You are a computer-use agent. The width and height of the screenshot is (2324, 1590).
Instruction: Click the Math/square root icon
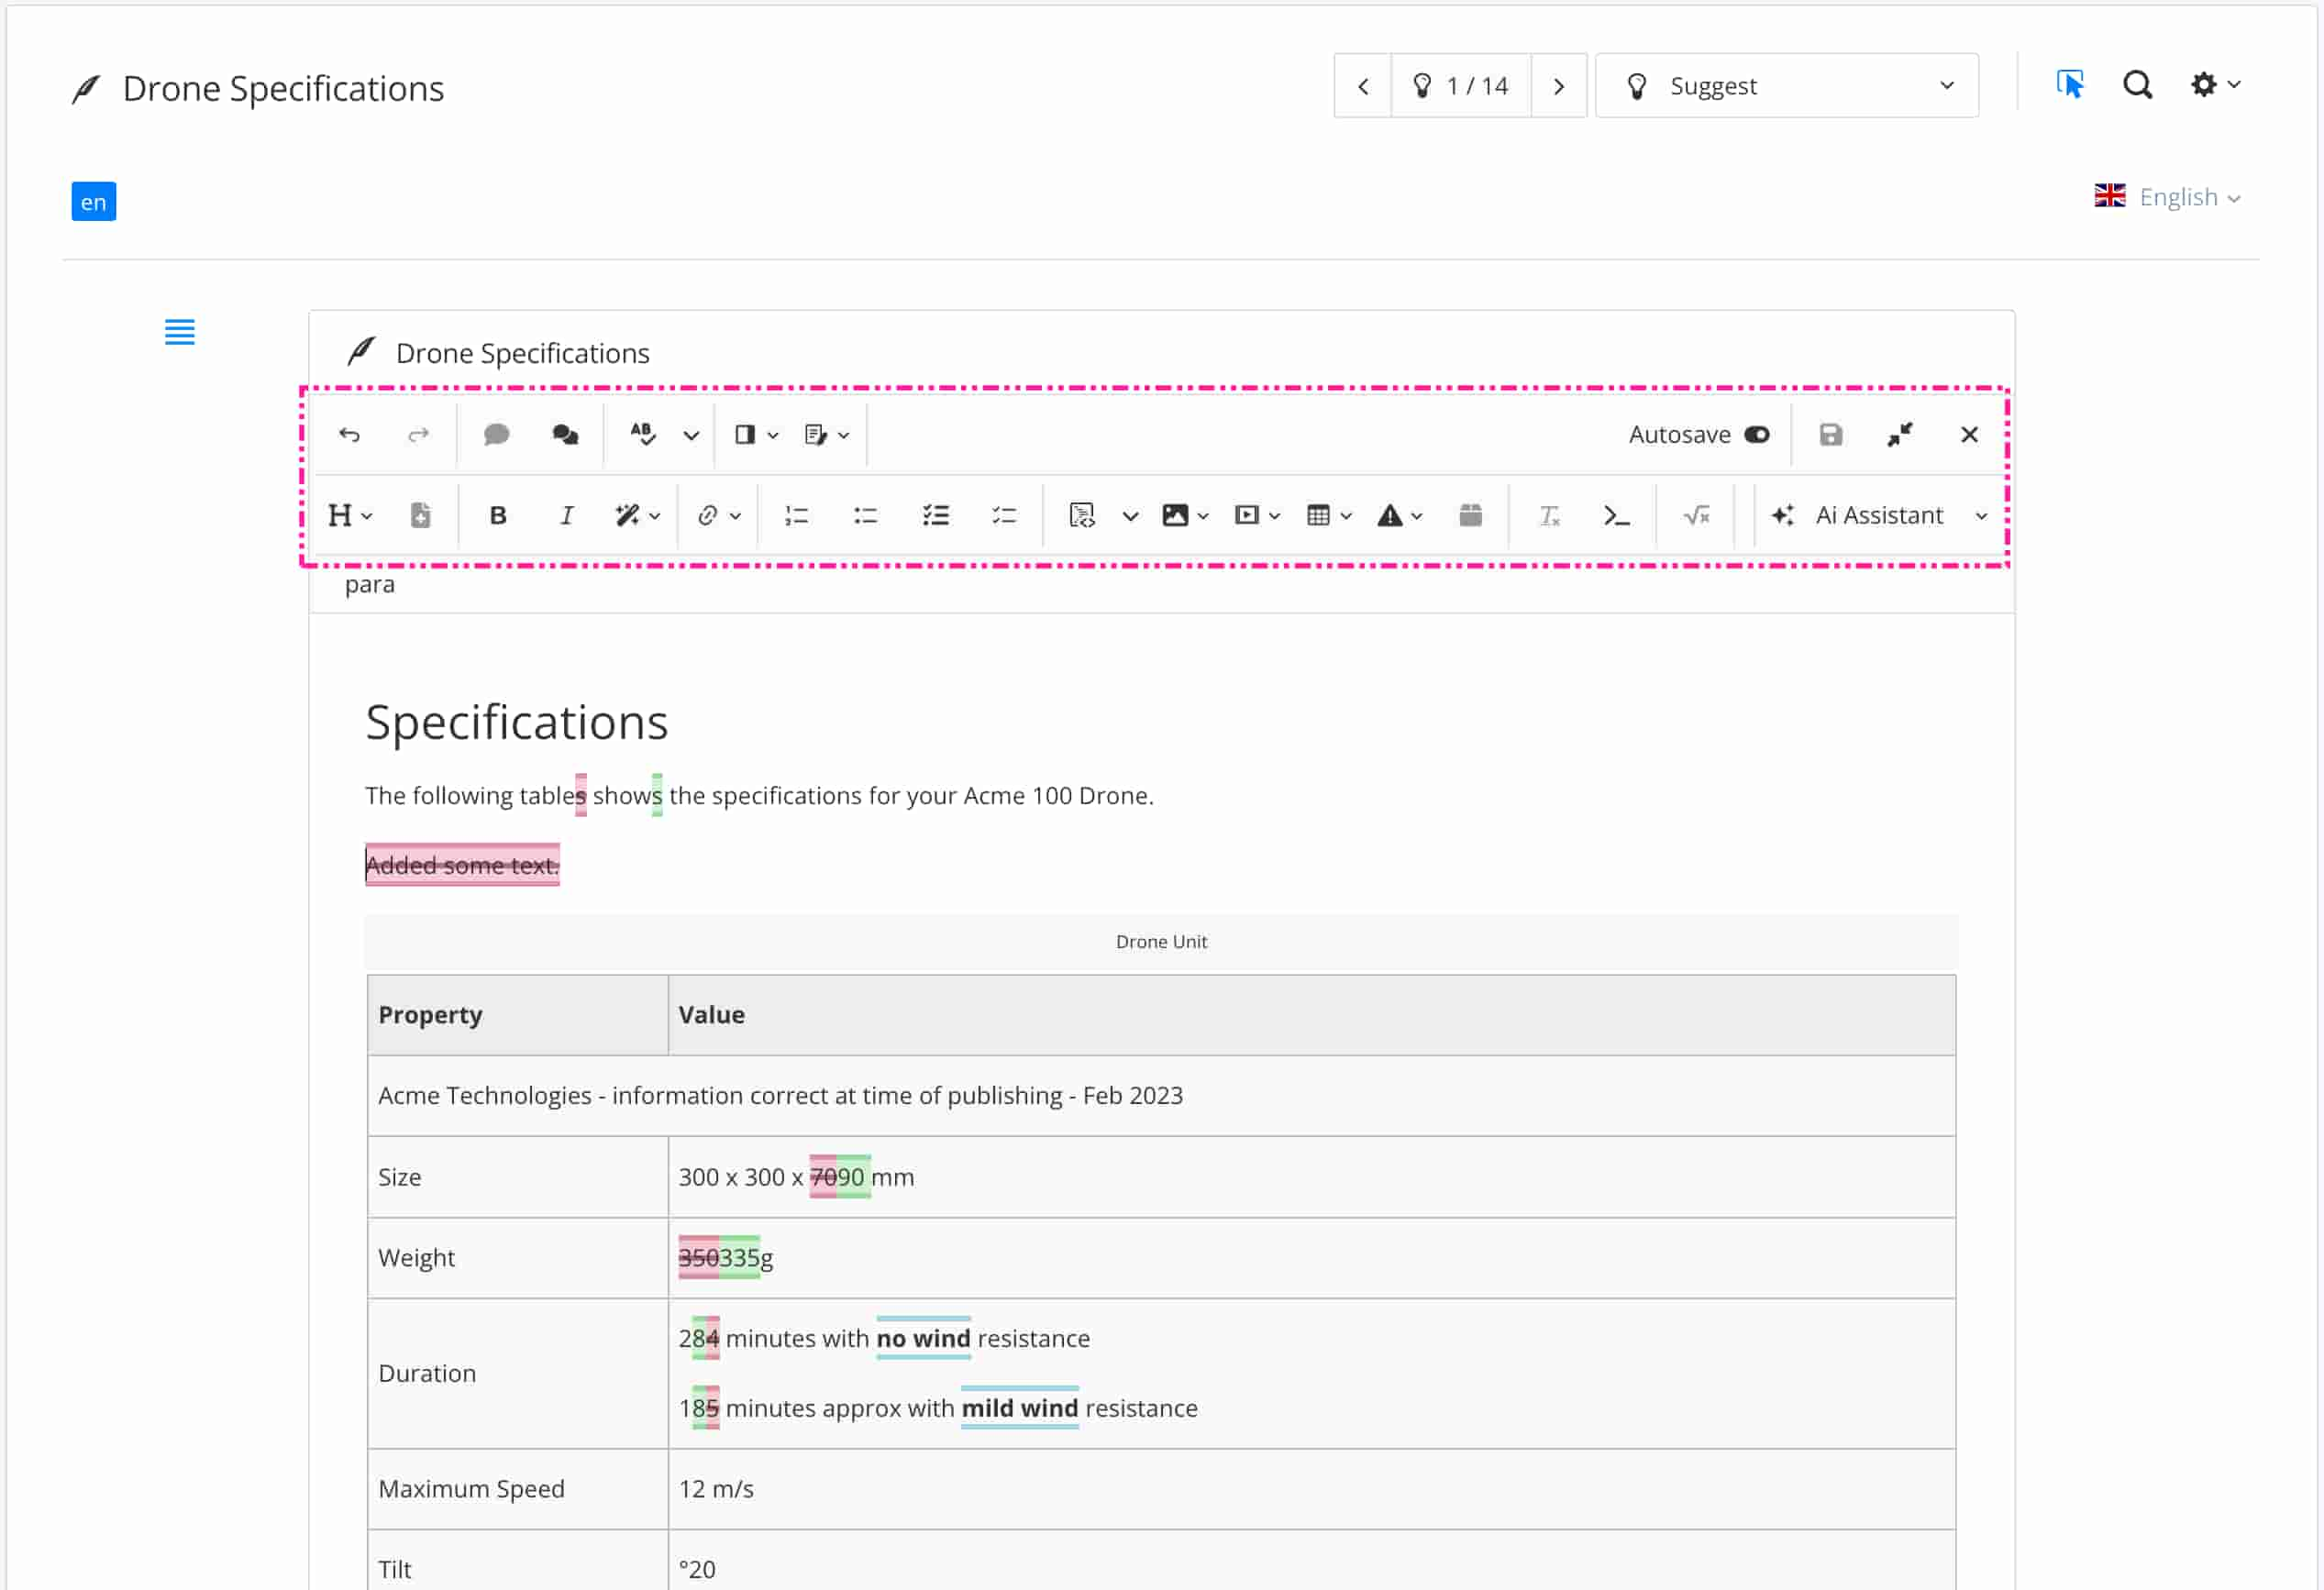[1694, 515]
